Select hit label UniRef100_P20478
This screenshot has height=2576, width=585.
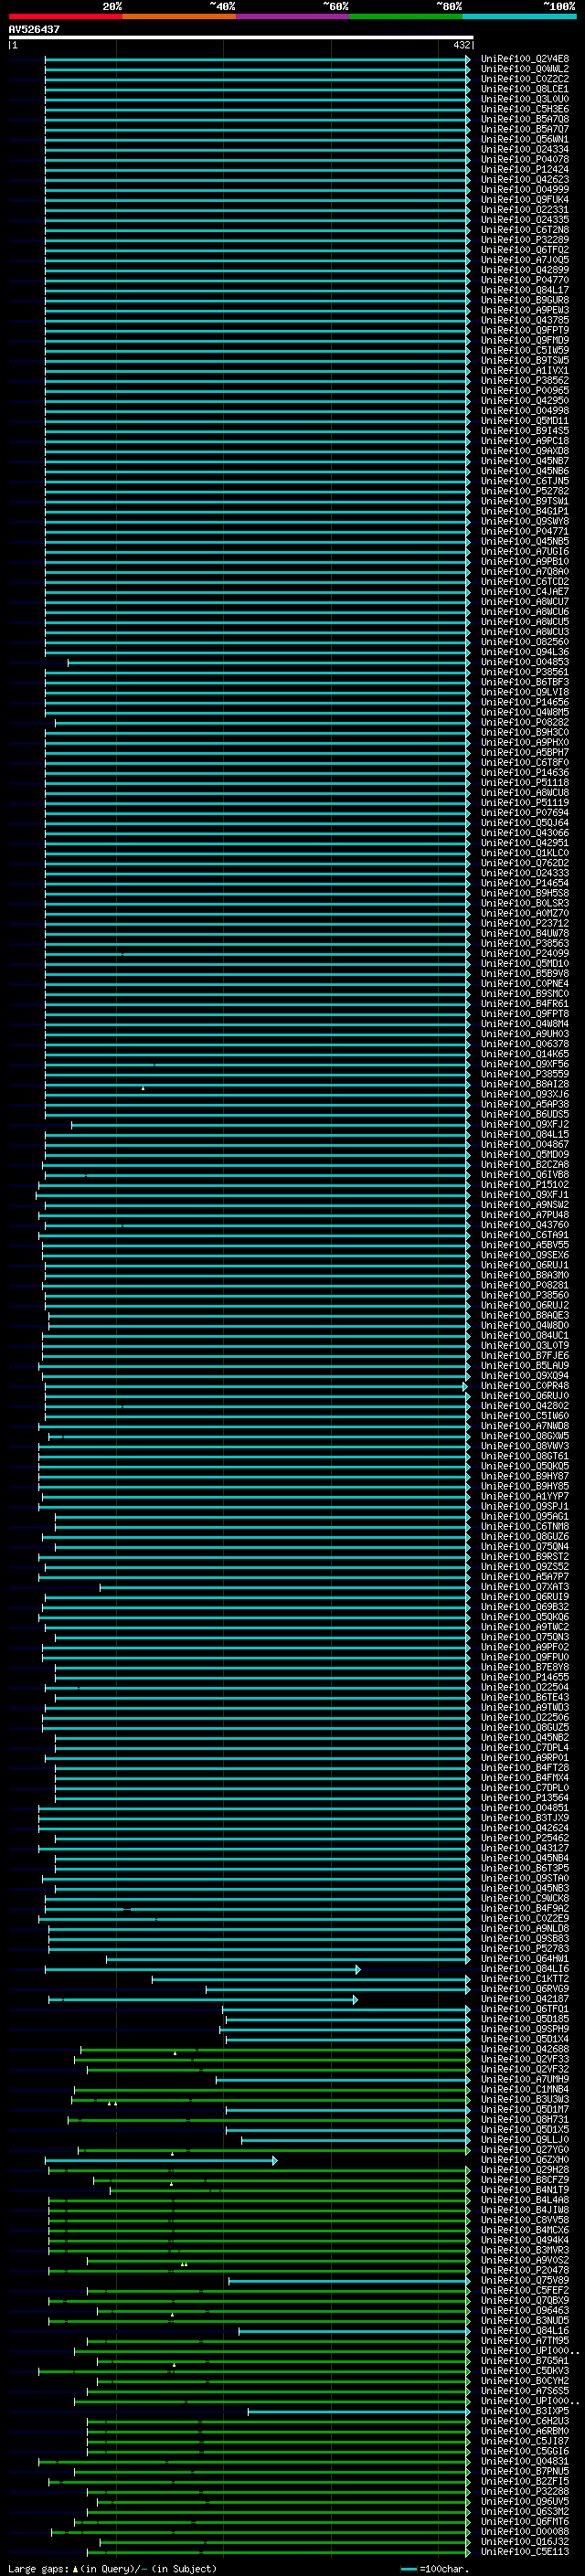click(x=525, y=2269)
